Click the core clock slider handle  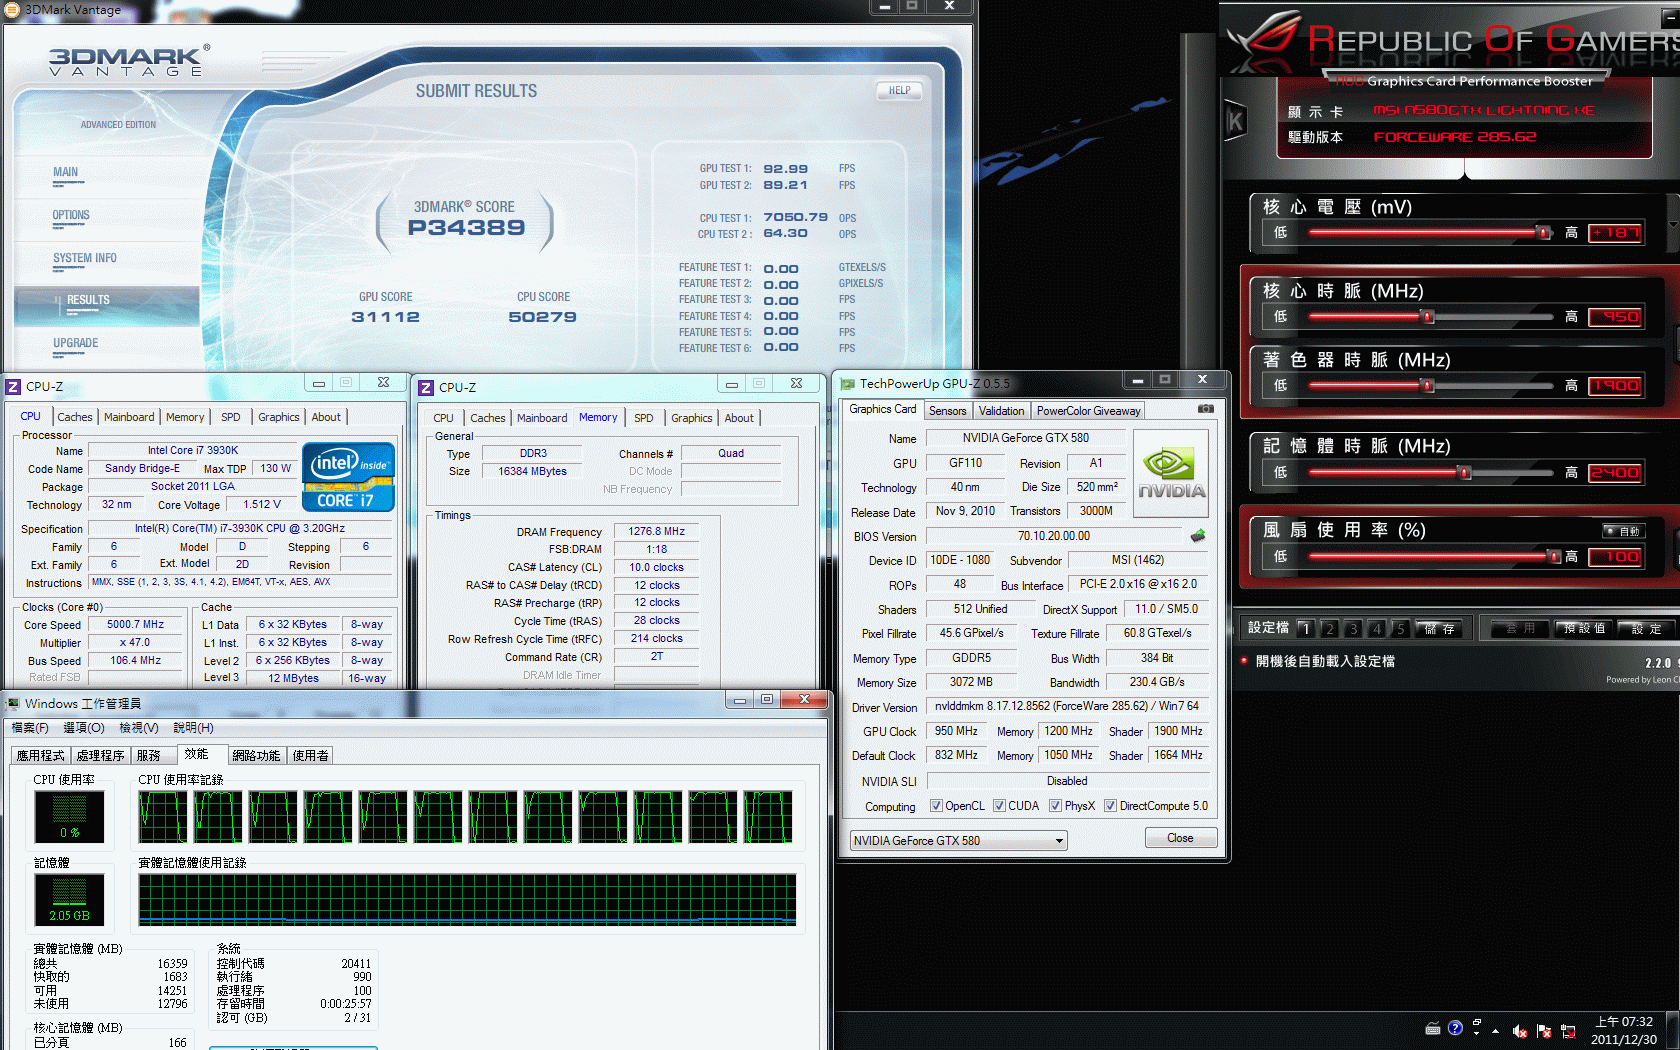(x=1428, y=316)
